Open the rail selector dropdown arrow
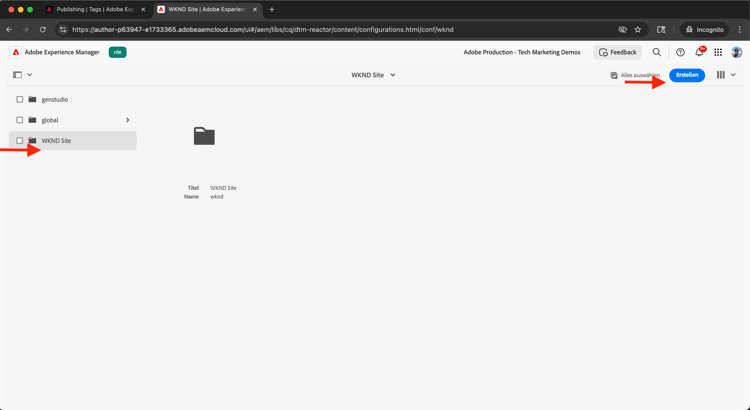 (x=30, y=75)
